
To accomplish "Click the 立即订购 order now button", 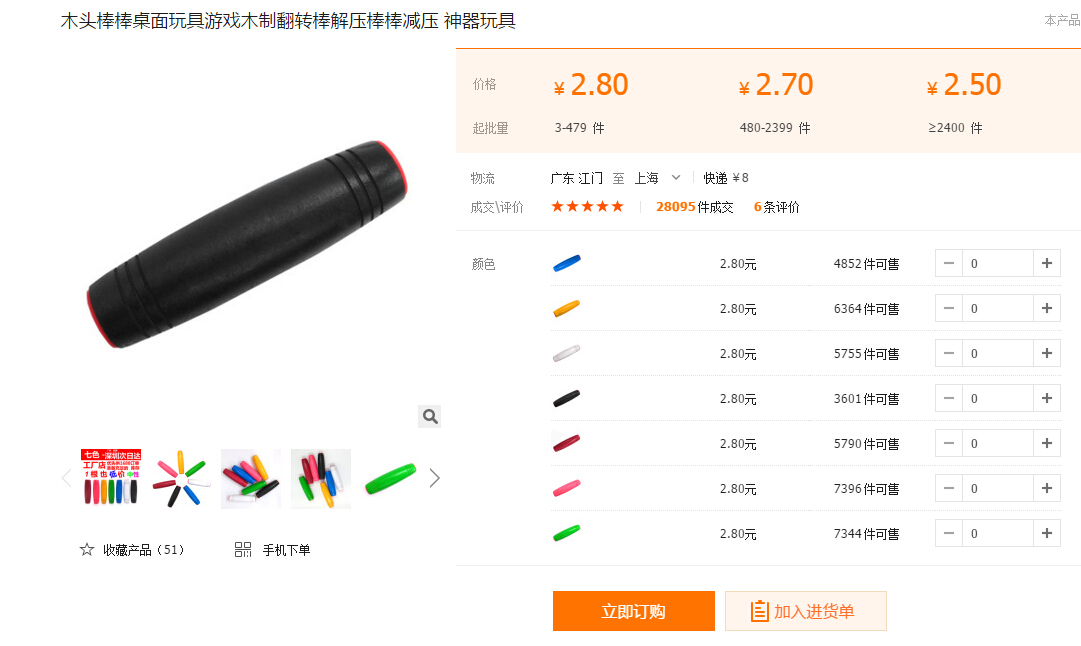I will point(634,611).
